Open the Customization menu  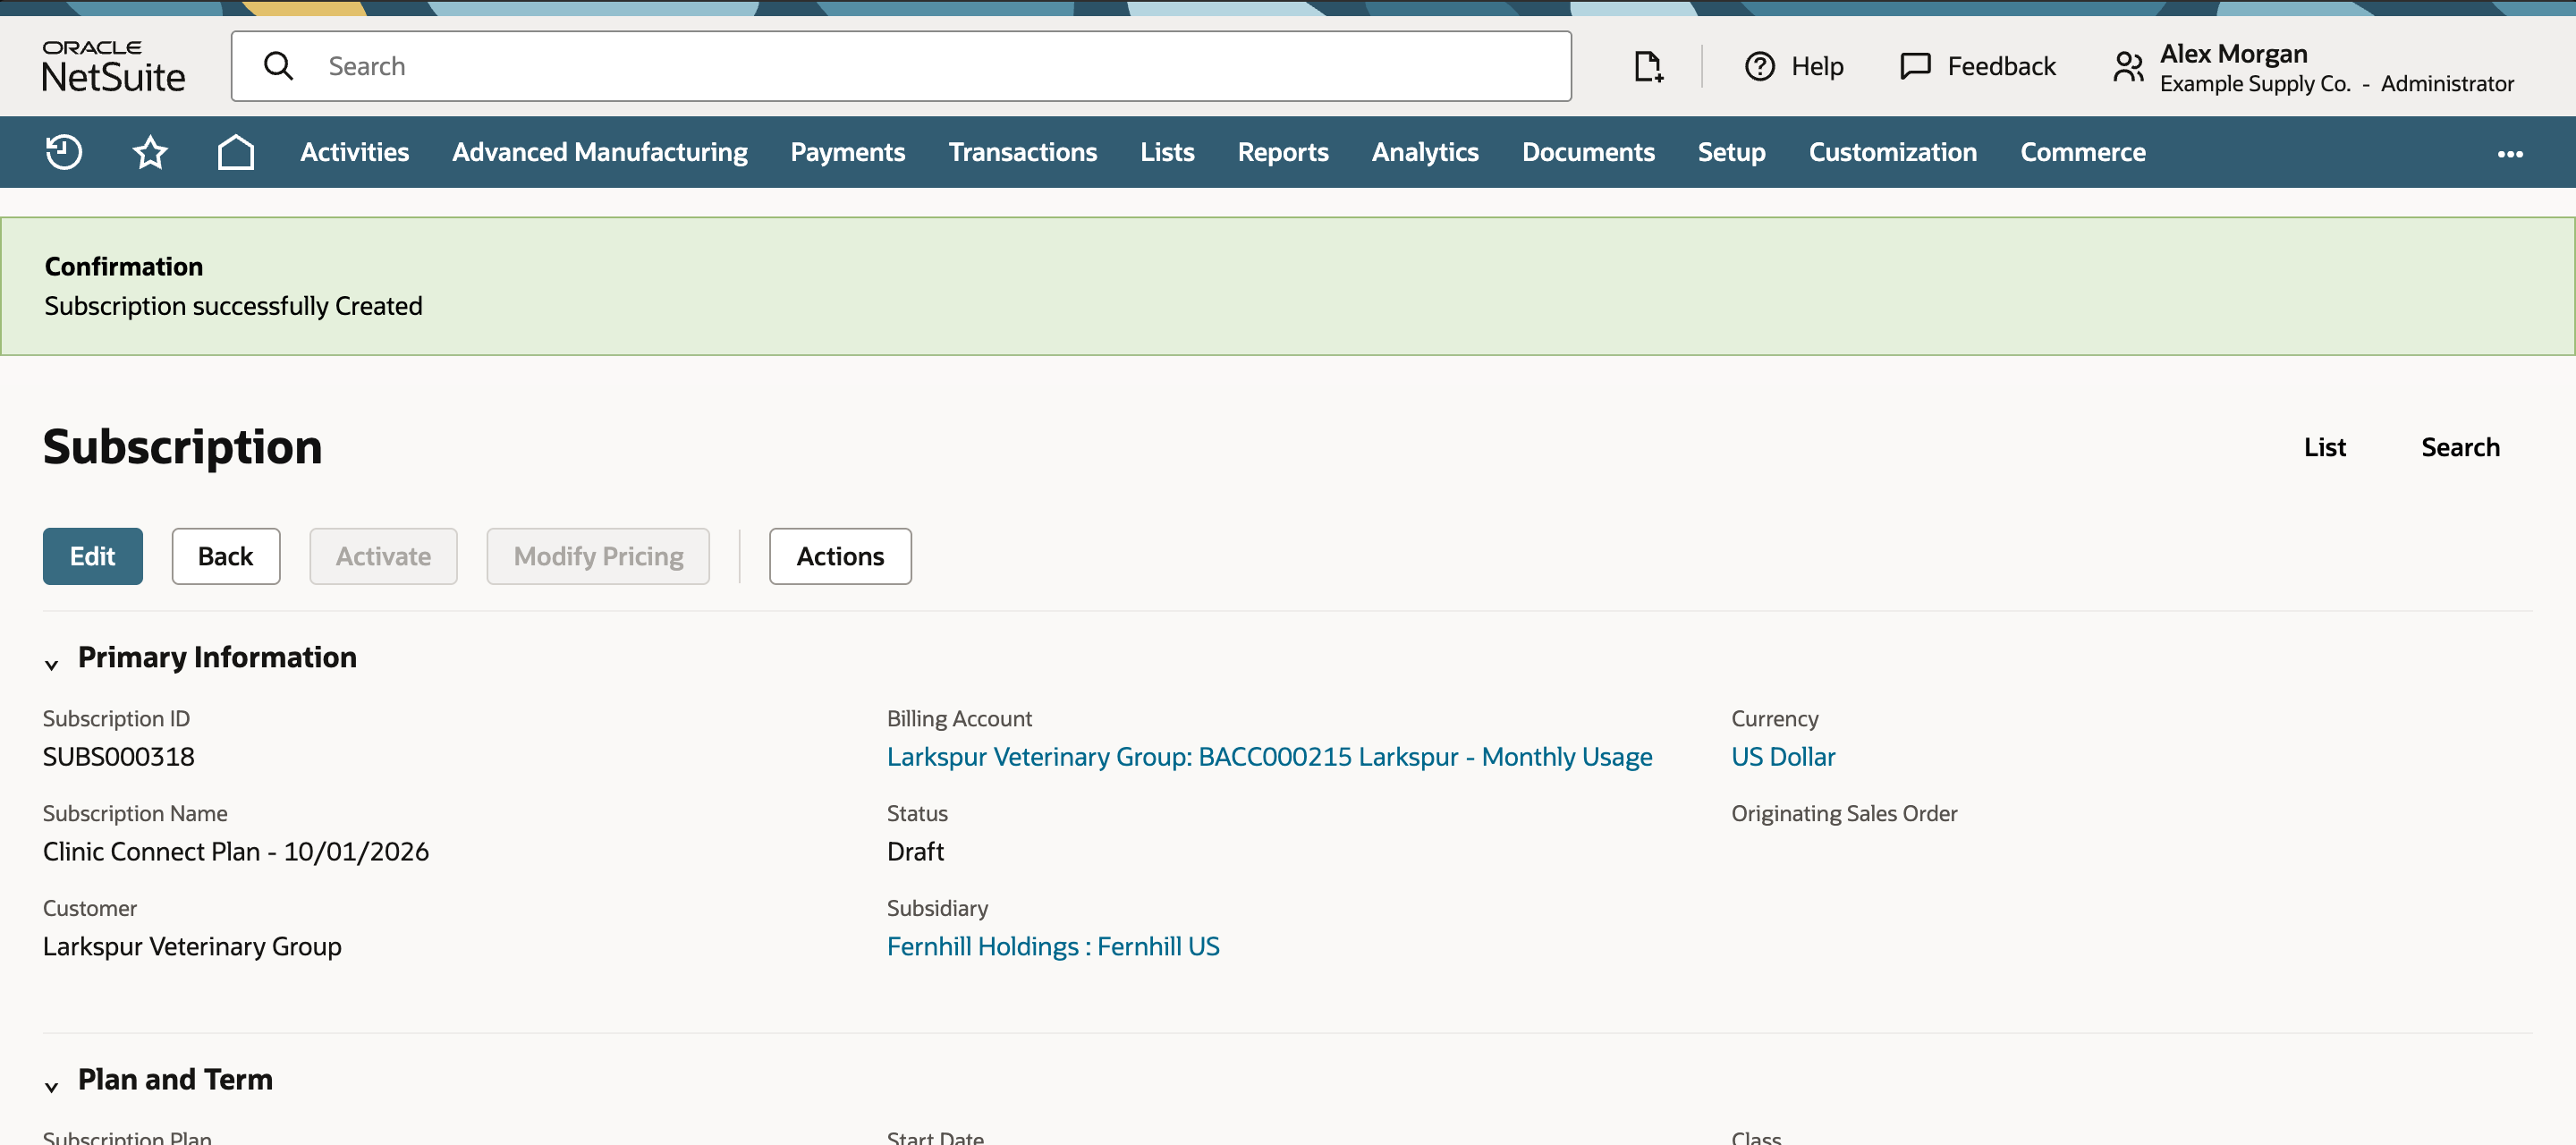coord(1892,152)
